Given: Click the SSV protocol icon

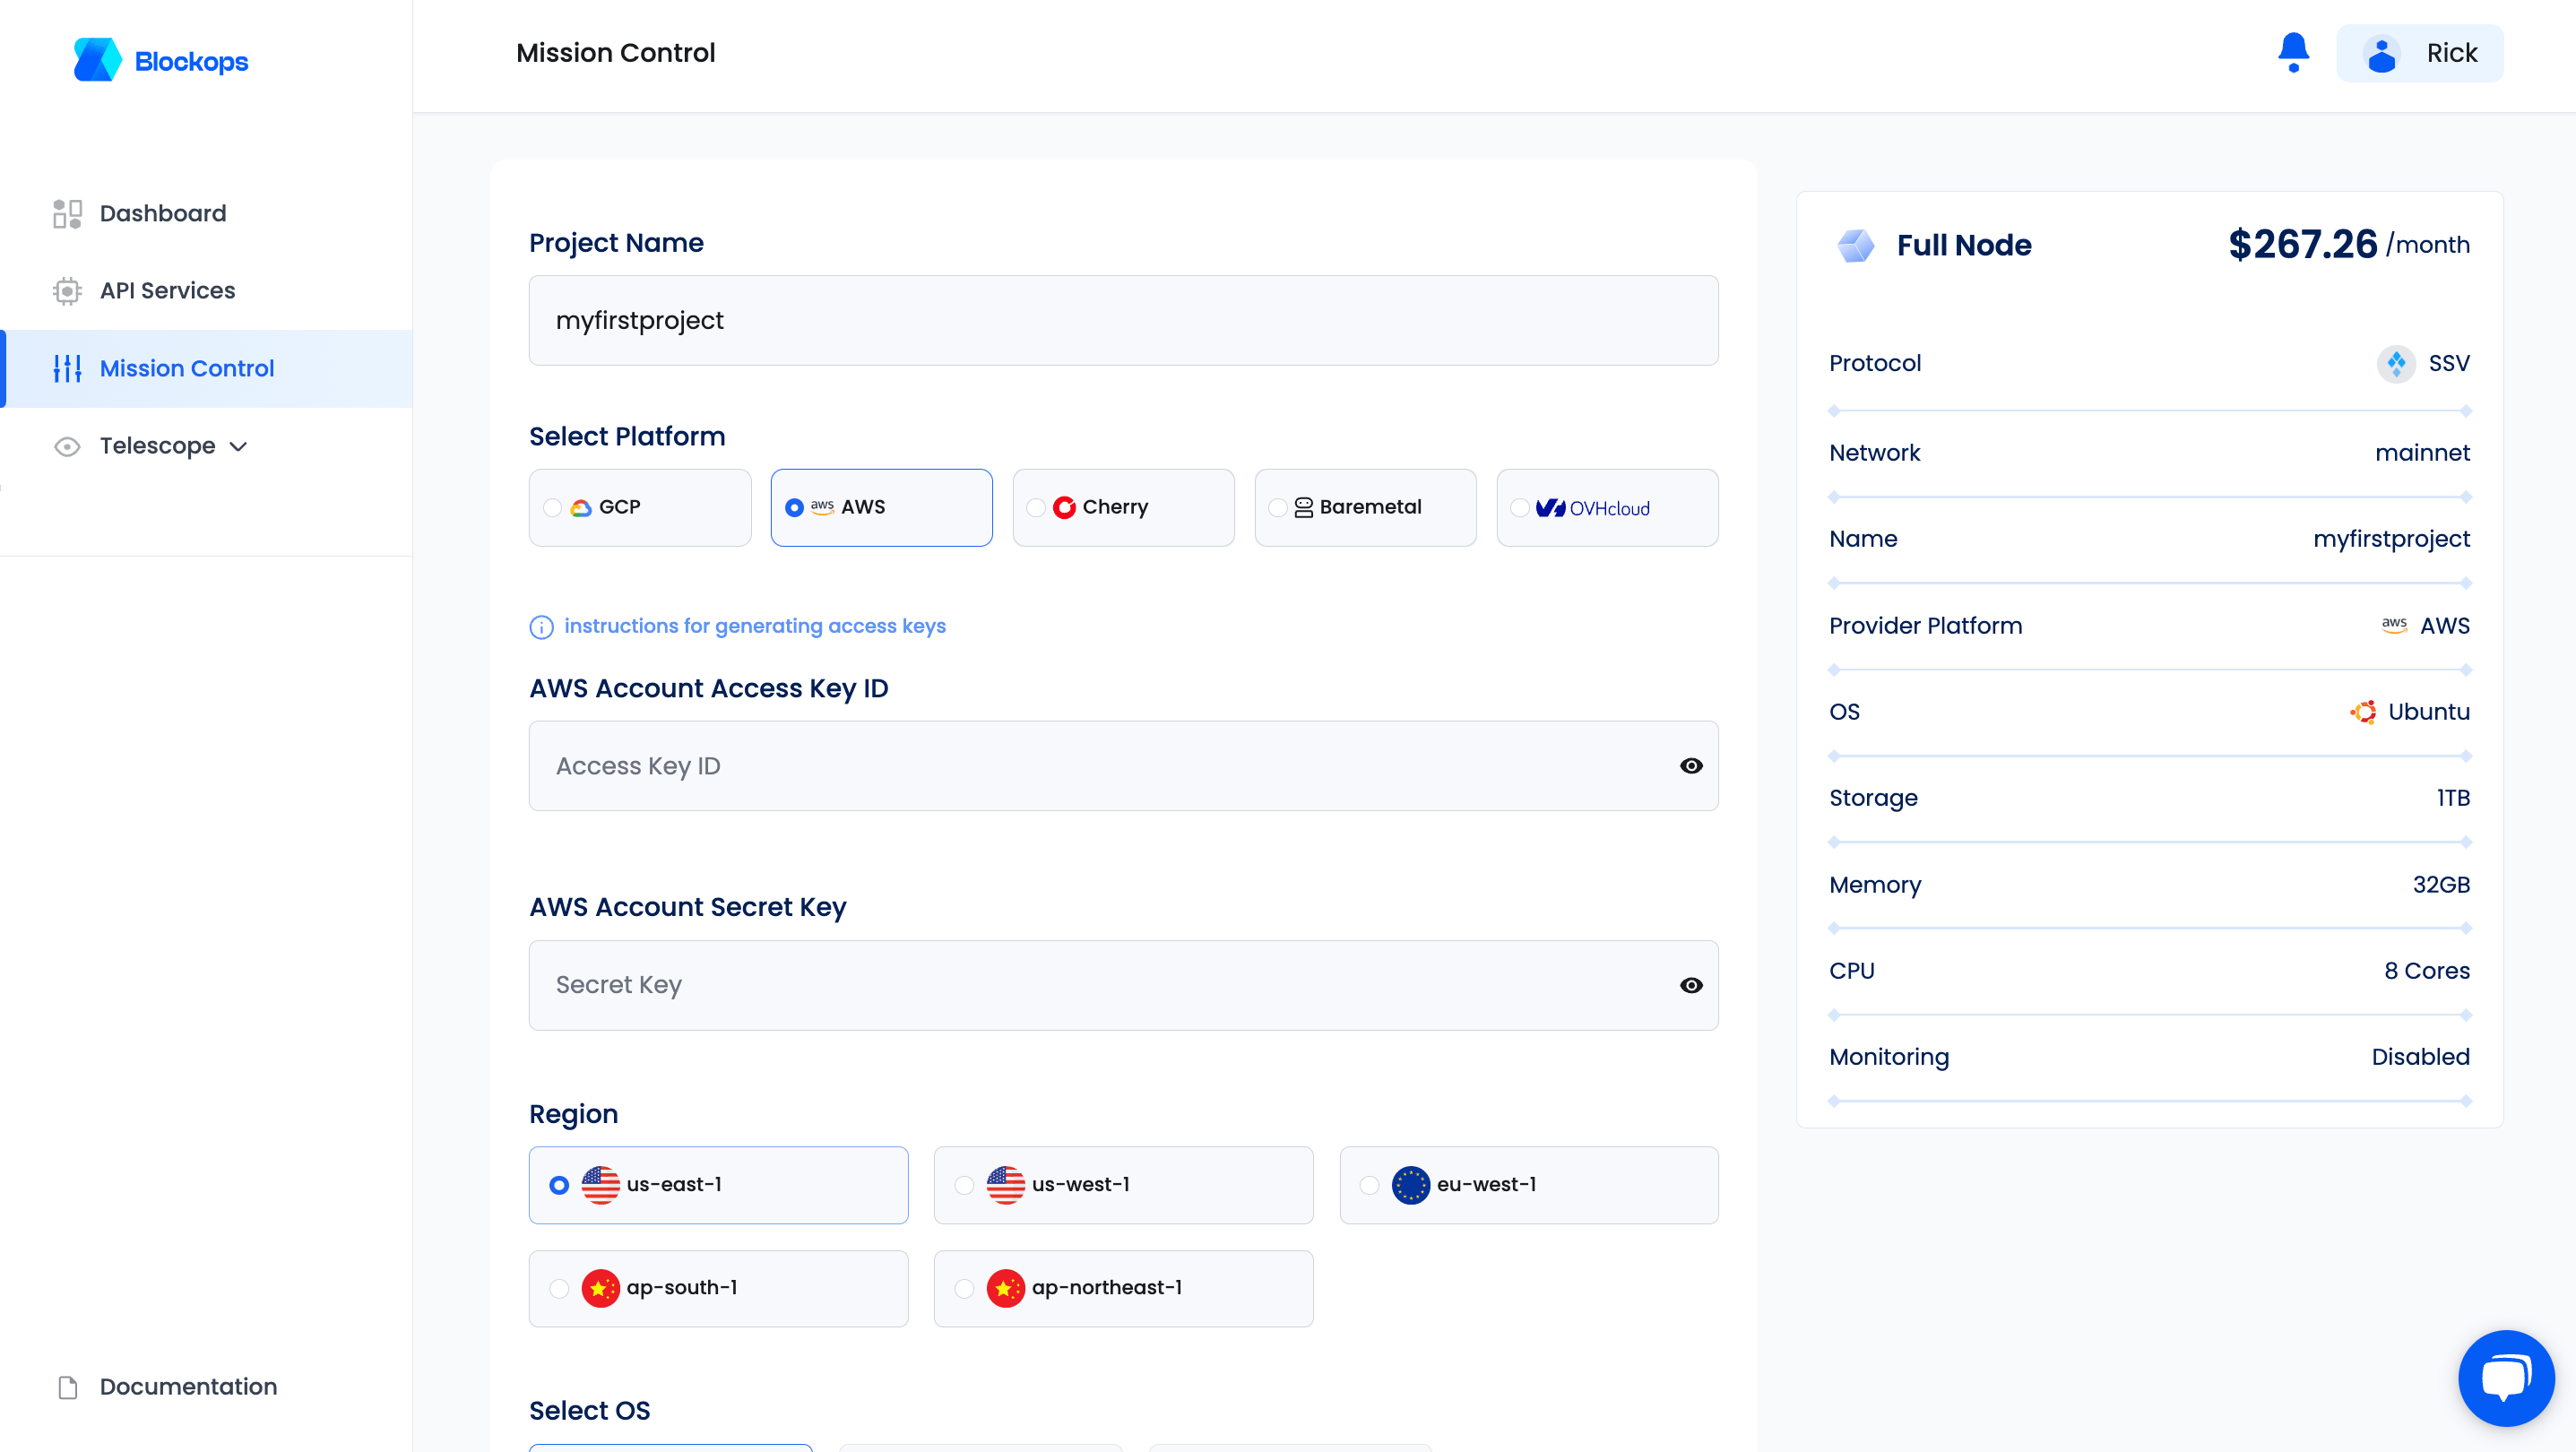Looking at the screenshot, I should (x=2396, y=364).
